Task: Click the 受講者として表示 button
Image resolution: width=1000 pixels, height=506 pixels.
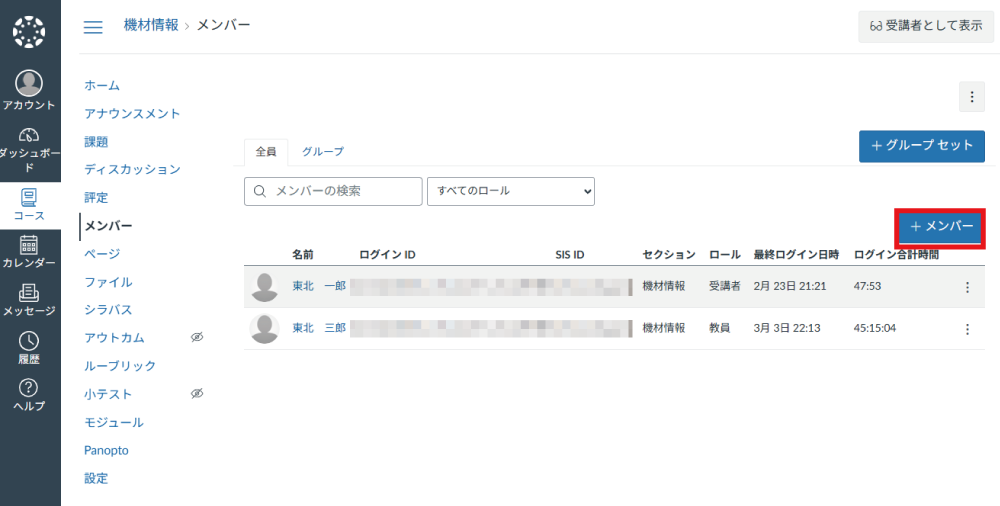Action: click(926, 26)
